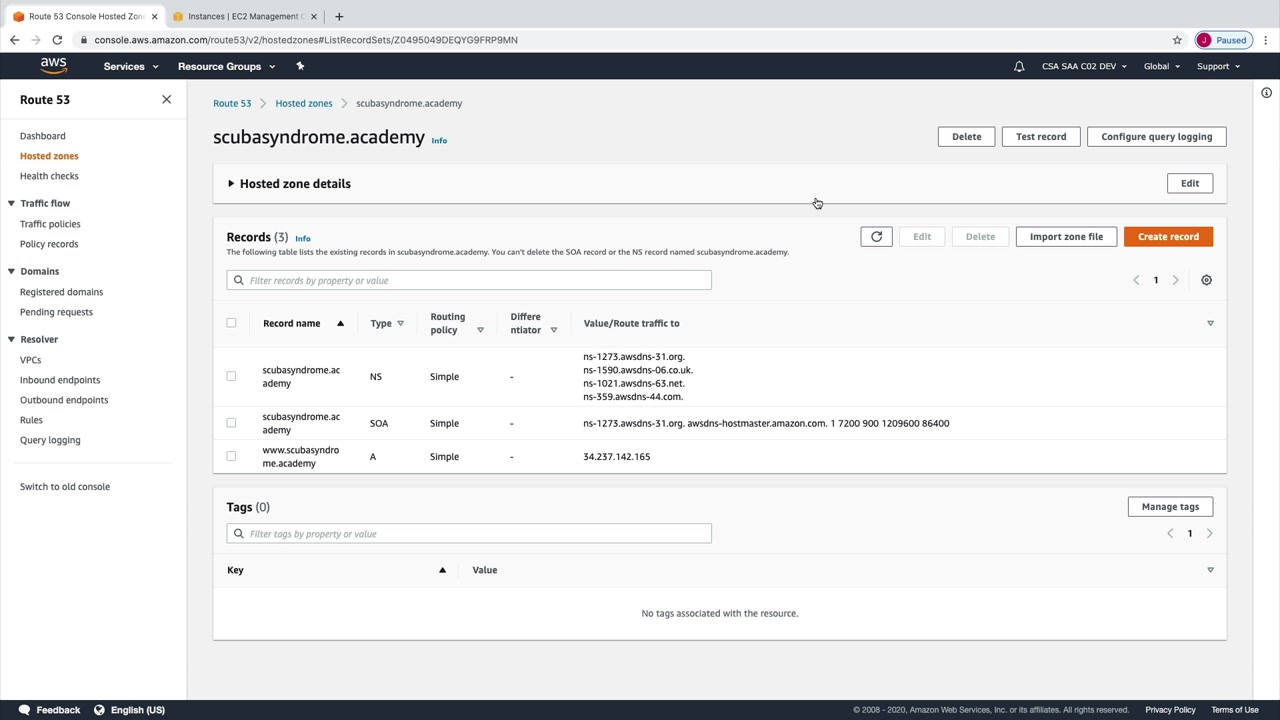Open the Global region dropdown
Viewport: 1280px width, 720px height.
tap(1162, 66)
